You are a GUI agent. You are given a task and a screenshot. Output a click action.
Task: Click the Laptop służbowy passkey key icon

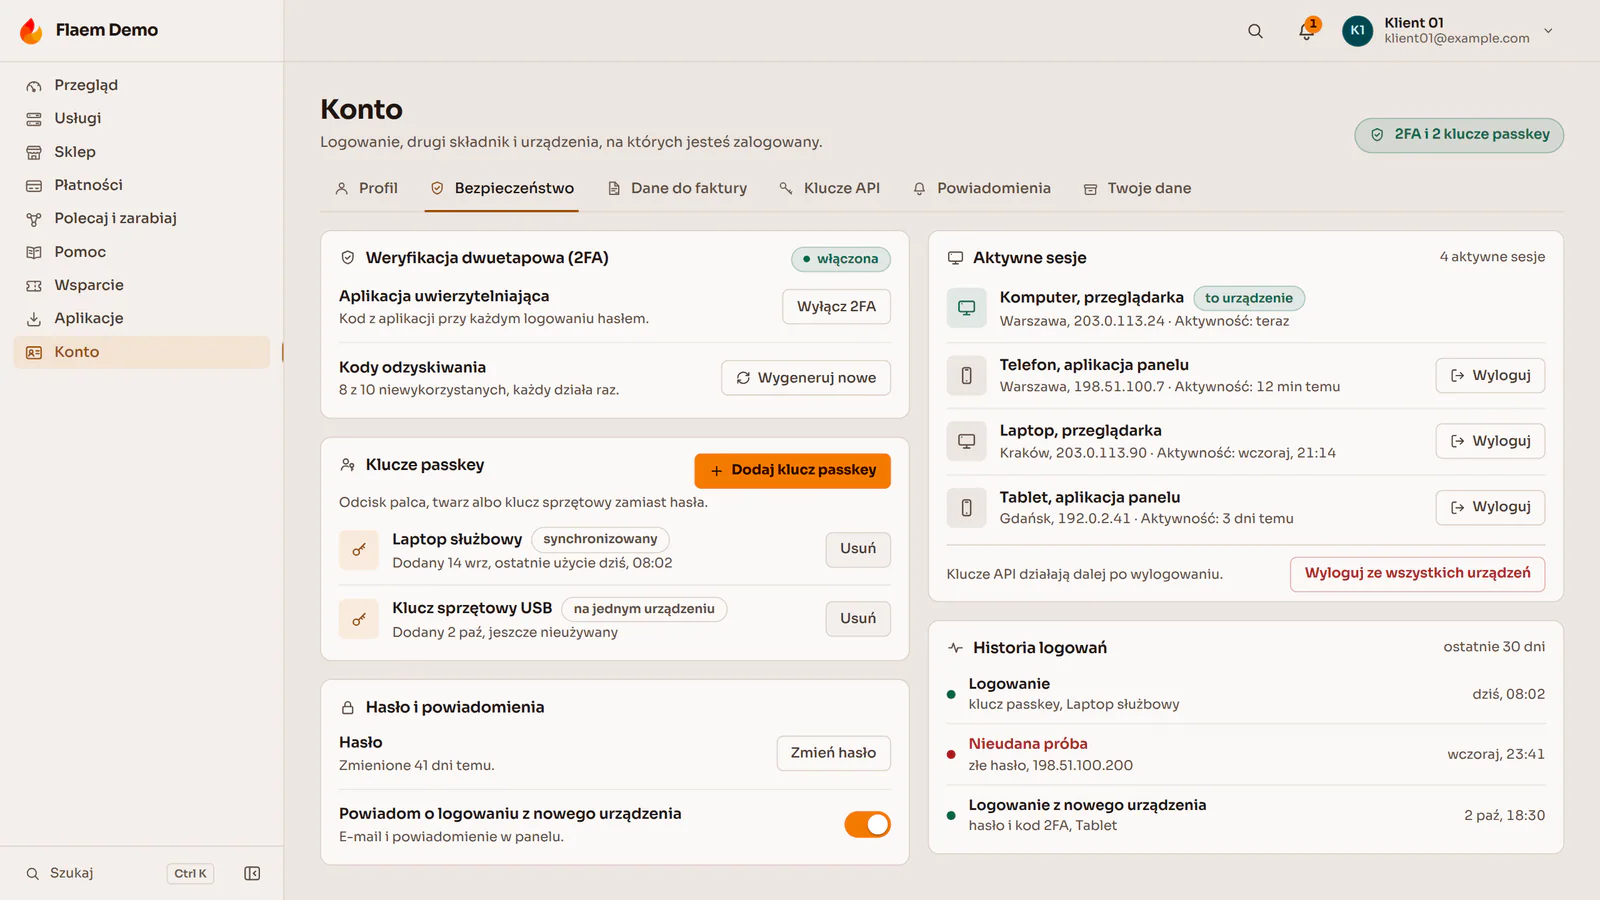[359, 550]
